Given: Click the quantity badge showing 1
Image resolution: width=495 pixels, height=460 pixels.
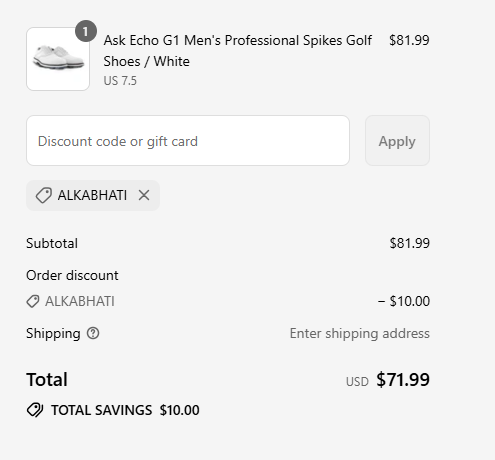Looking at the screenshot, I should click(86, 31).
